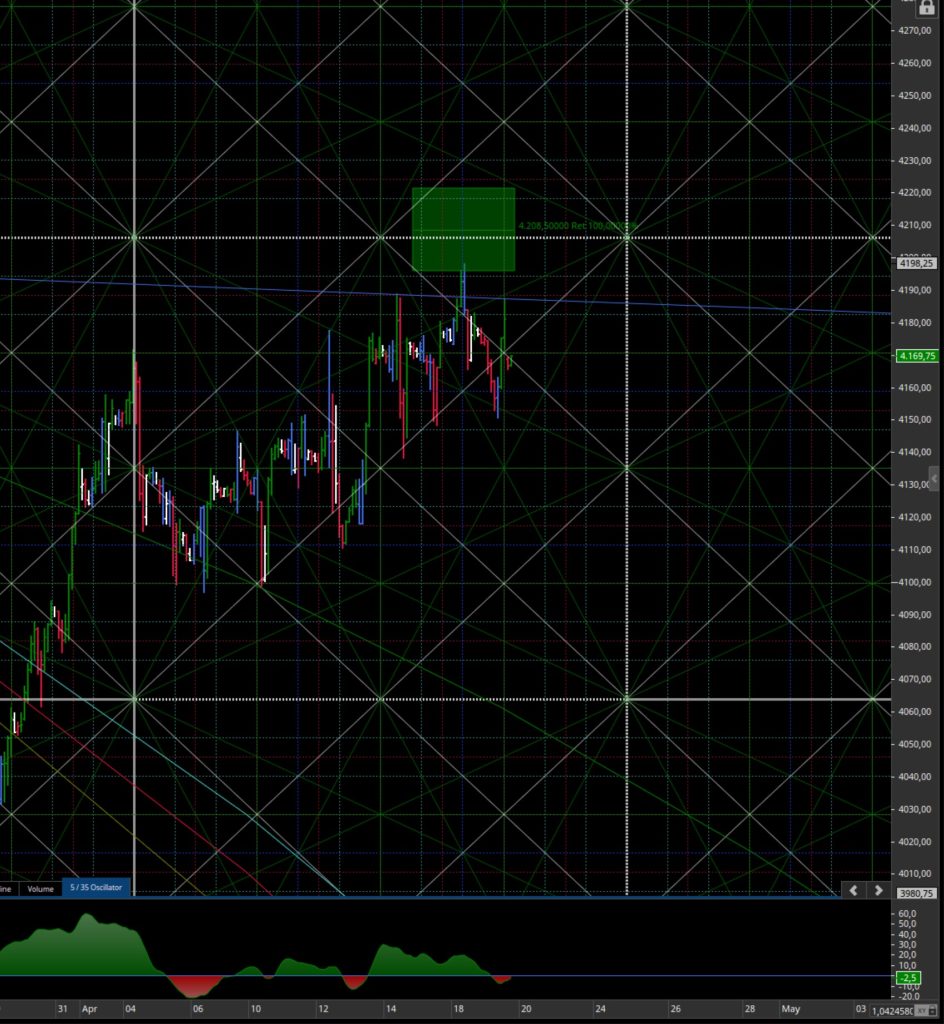Click the 4270,00 price axis label
This screenshot has width=944, height=1024.
pos(914,30)
